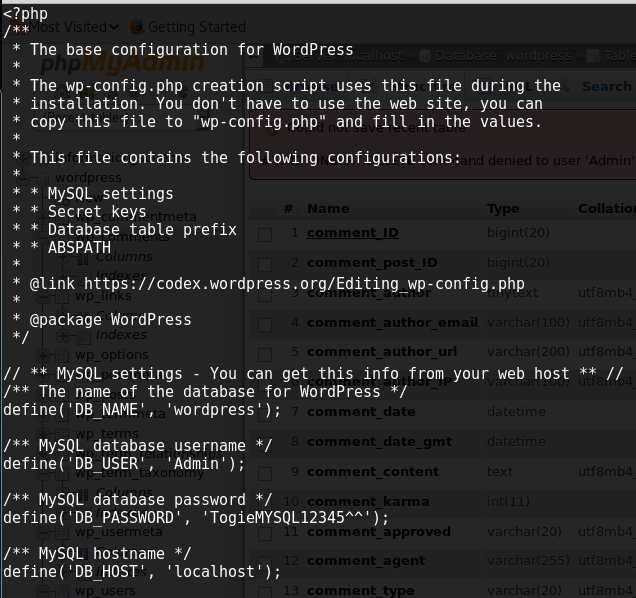636x598 pixels.
Task: Click the wordpress database icon in navigation tree
Action: (43, 178)
